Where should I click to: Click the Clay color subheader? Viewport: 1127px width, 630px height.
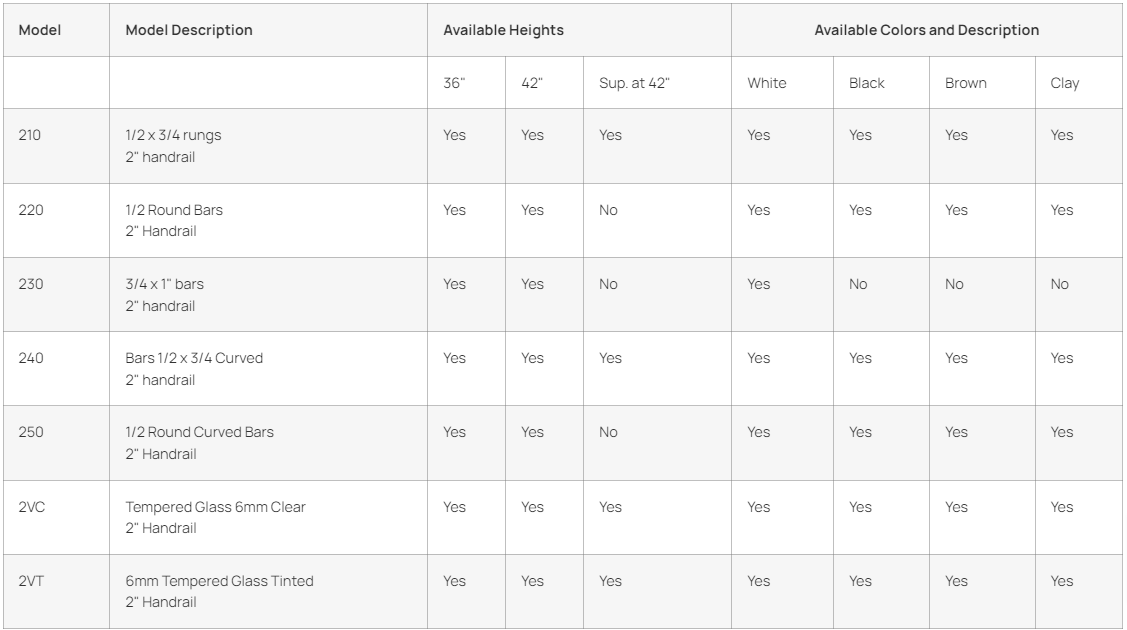pyautogui.click(x=1064, y=83)
